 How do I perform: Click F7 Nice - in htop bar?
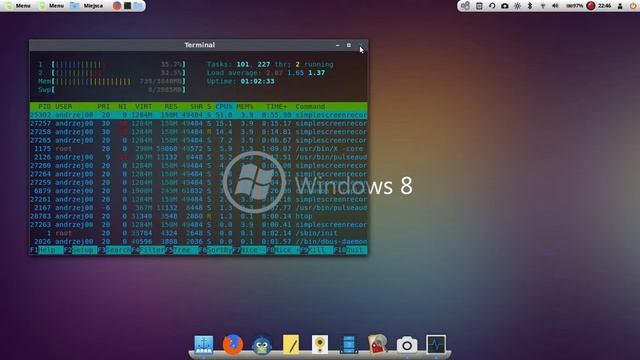249,250
